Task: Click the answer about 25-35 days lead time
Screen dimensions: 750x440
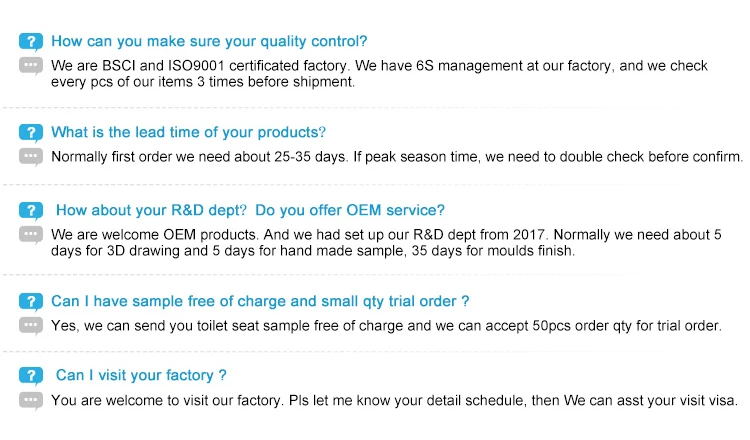Action: 397,157
